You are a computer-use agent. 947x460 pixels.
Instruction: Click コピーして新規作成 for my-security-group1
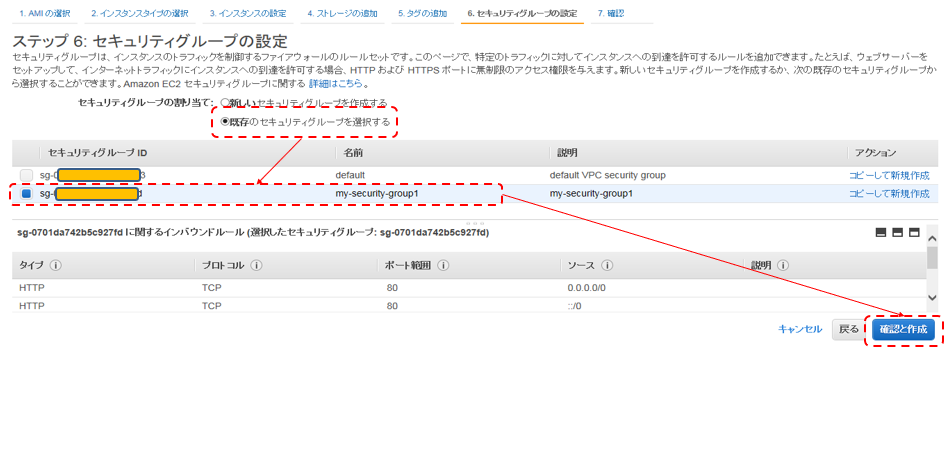pos(889,194)
